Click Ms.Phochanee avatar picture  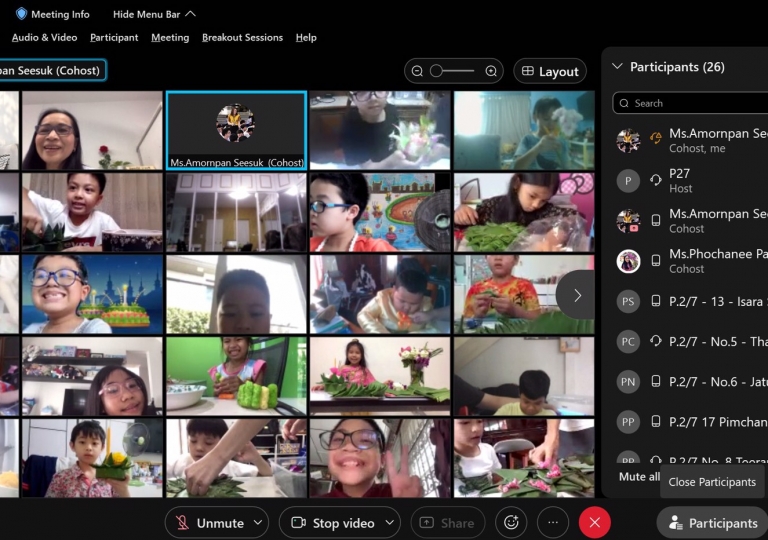point(628,261)
